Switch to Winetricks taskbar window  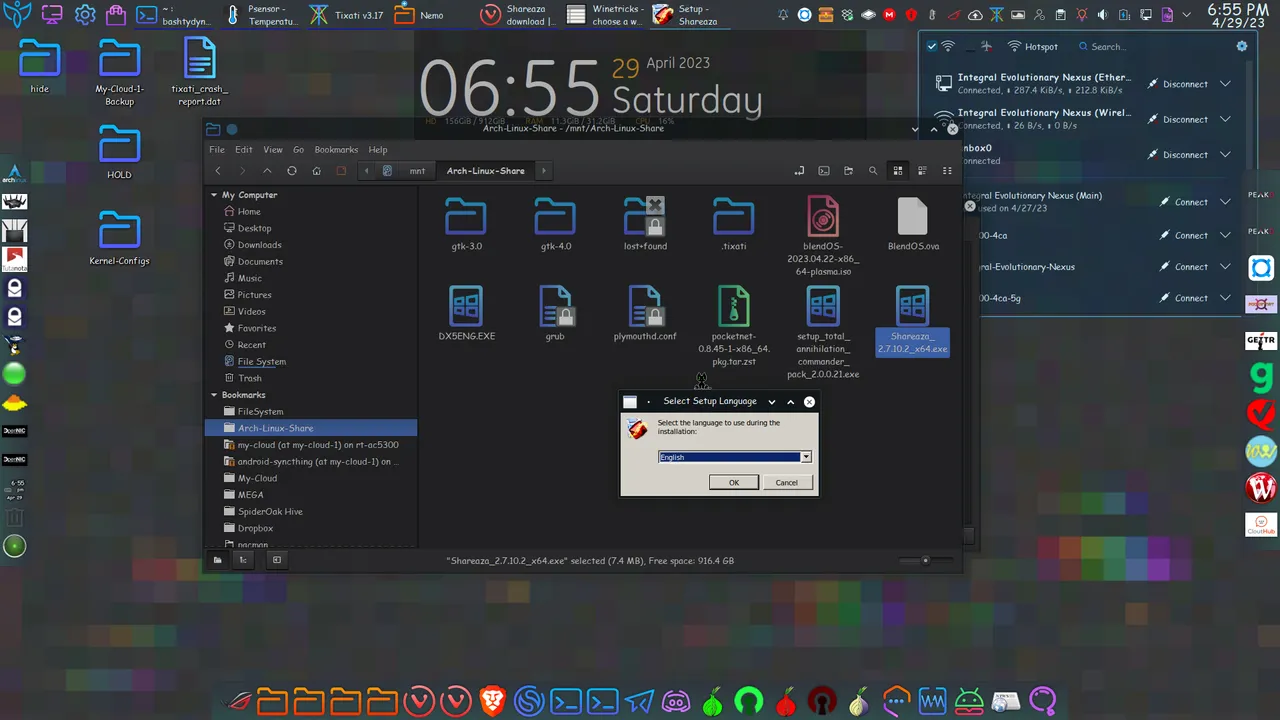point(606,15)
